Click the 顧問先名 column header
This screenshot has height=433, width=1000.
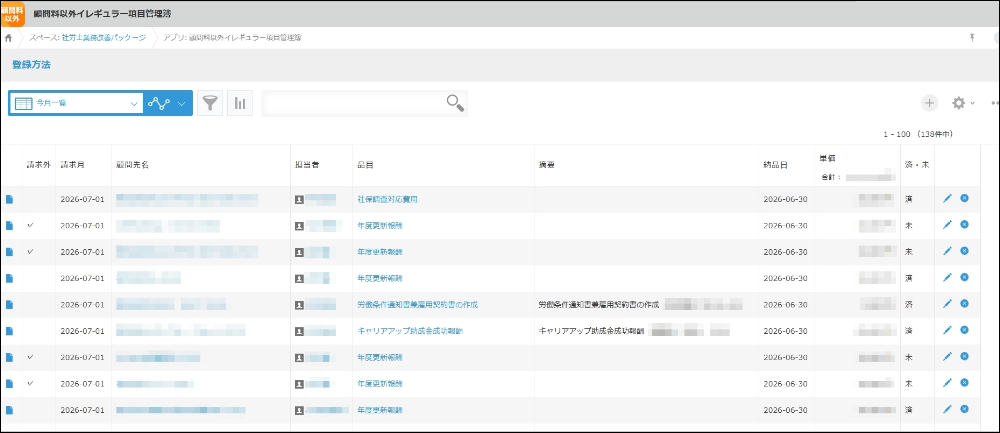tap(133, 165)
